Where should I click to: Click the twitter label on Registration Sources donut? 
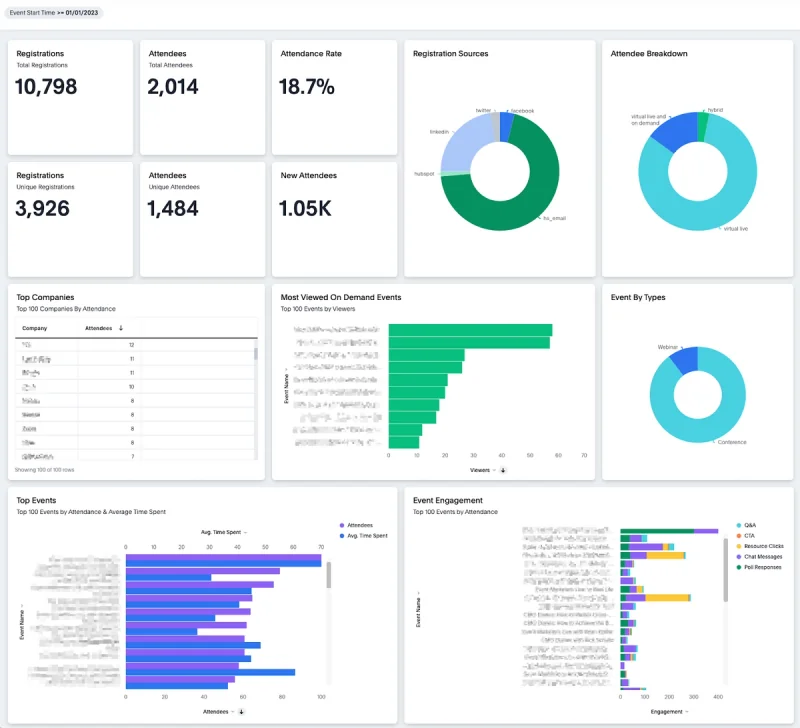[x=483, y=110]
